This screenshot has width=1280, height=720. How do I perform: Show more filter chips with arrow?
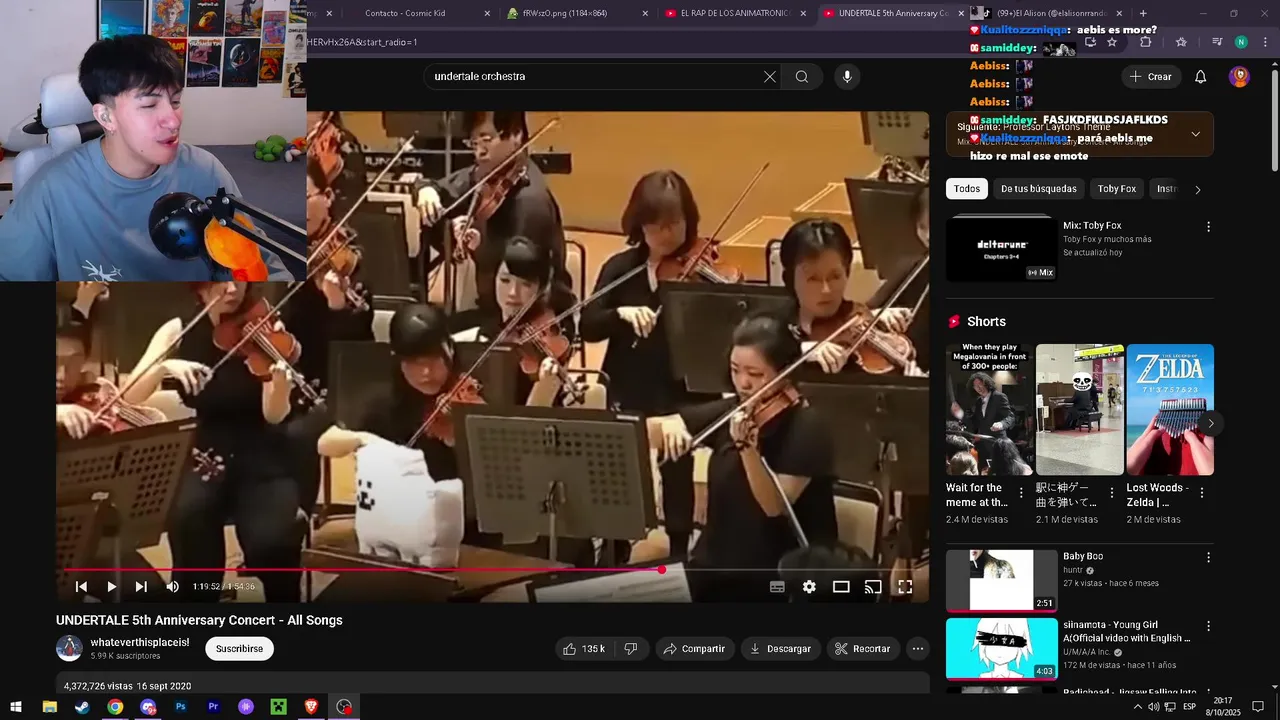pos(1198,190)
